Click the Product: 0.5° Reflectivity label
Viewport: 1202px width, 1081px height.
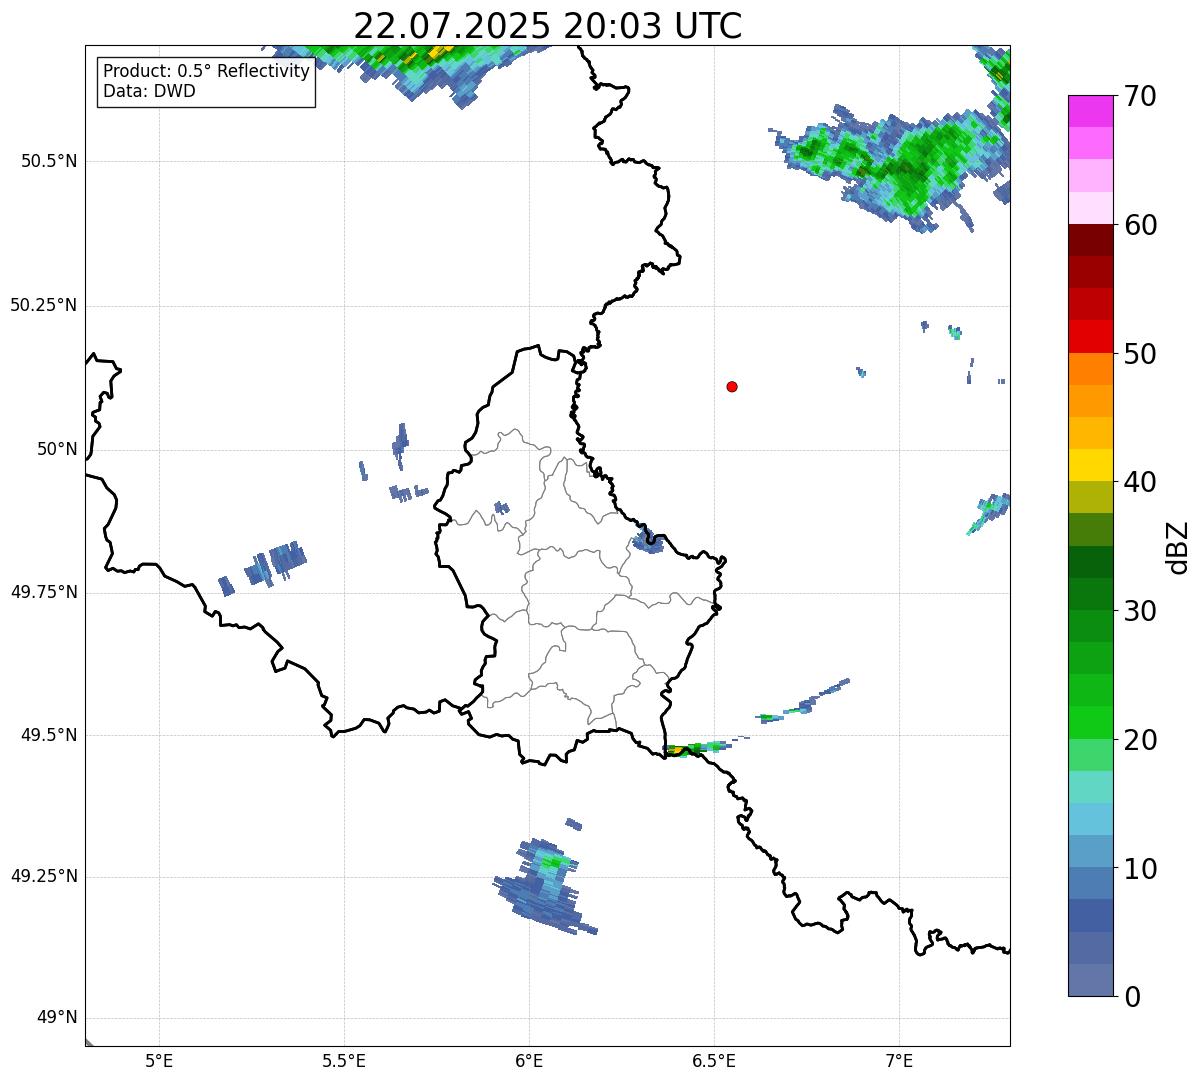[207, 72]
